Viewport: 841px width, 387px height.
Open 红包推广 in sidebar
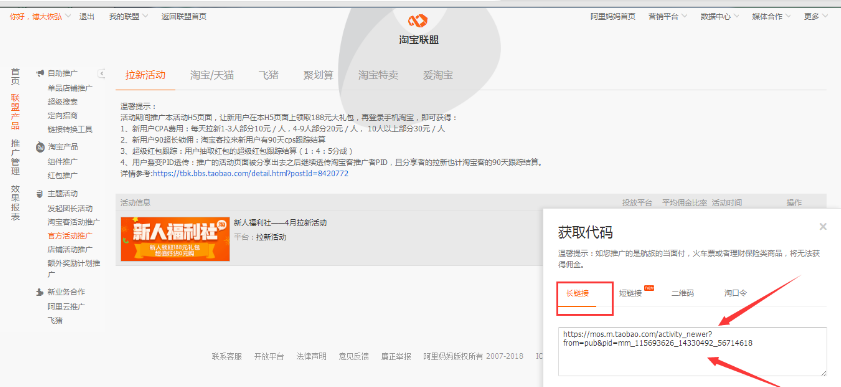(x=62, y=175)
